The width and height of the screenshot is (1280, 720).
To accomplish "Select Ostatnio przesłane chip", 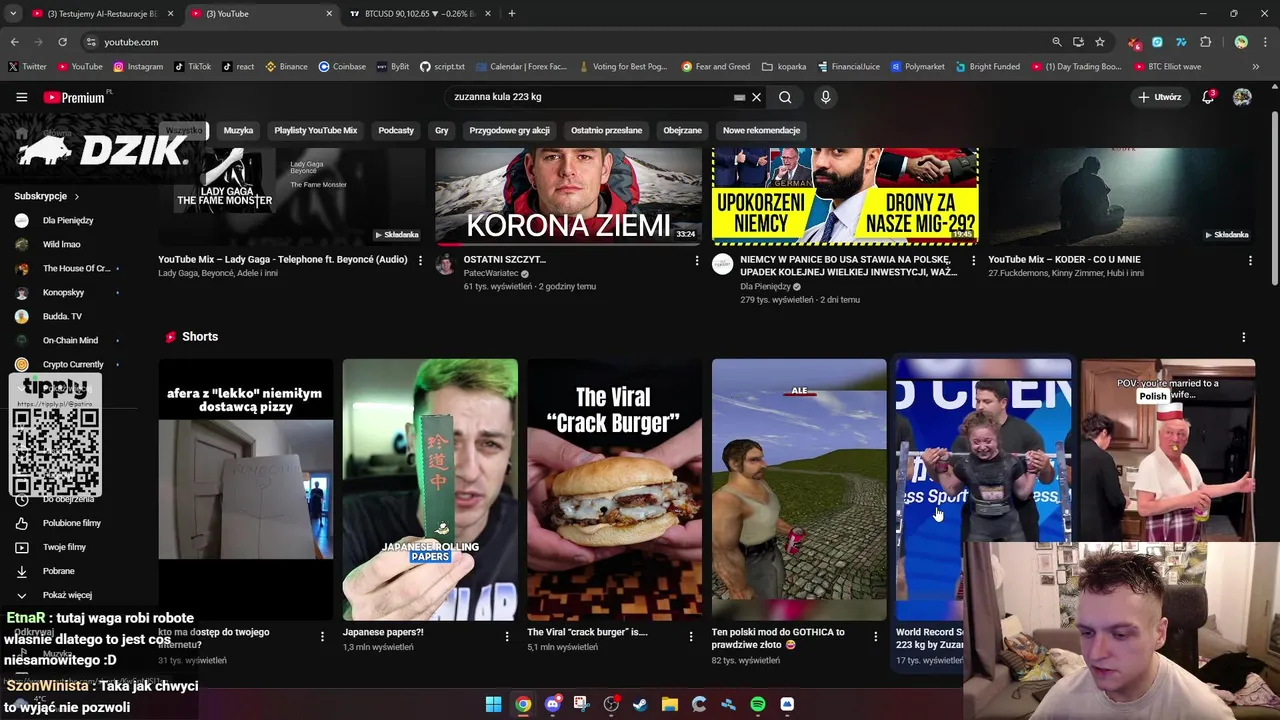I will pos(606,130).
